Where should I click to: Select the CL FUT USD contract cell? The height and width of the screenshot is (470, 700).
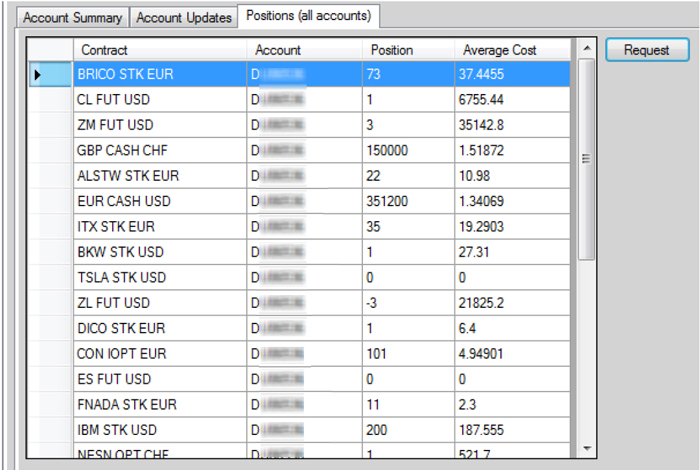pos(159,100)
